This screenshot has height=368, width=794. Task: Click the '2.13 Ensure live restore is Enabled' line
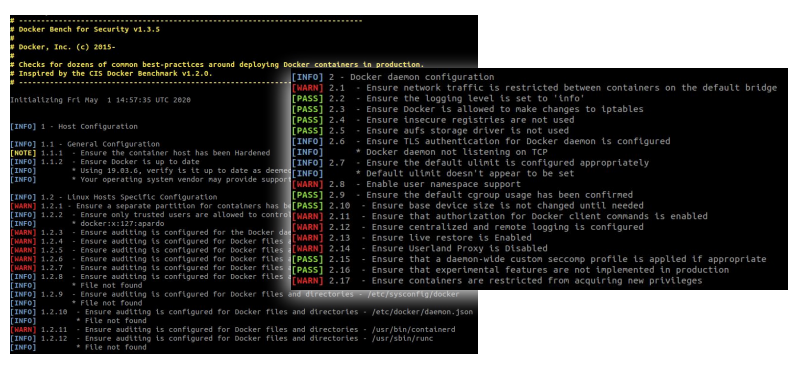[x=412, y=237]
